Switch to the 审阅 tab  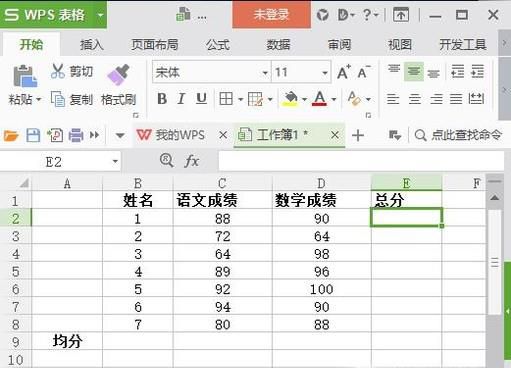[x=339, y=44]
